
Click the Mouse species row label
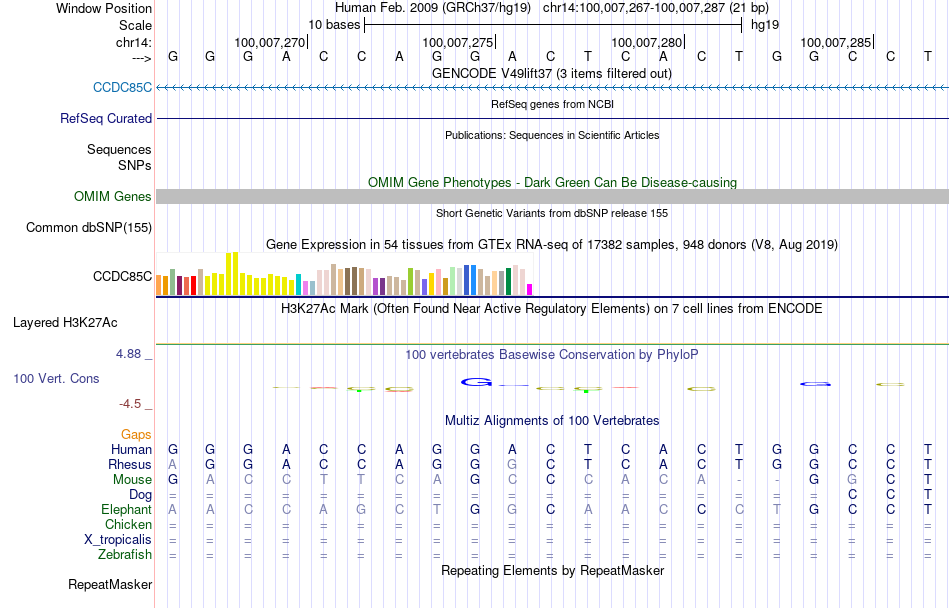[x=132, y=480]
